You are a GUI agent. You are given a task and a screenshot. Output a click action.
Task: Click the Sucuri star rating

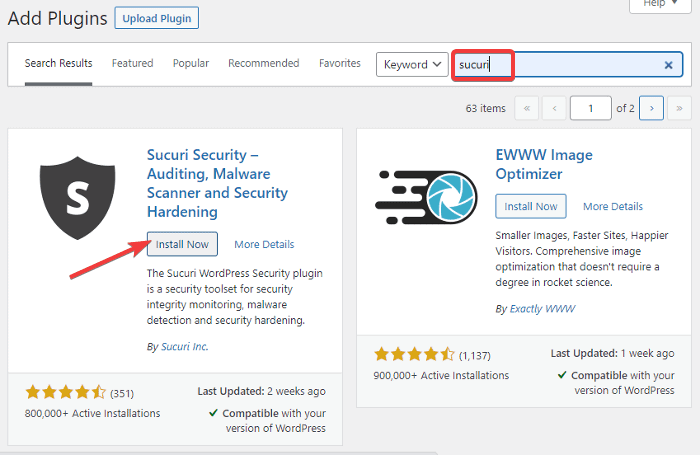click(x=65, y=392)
